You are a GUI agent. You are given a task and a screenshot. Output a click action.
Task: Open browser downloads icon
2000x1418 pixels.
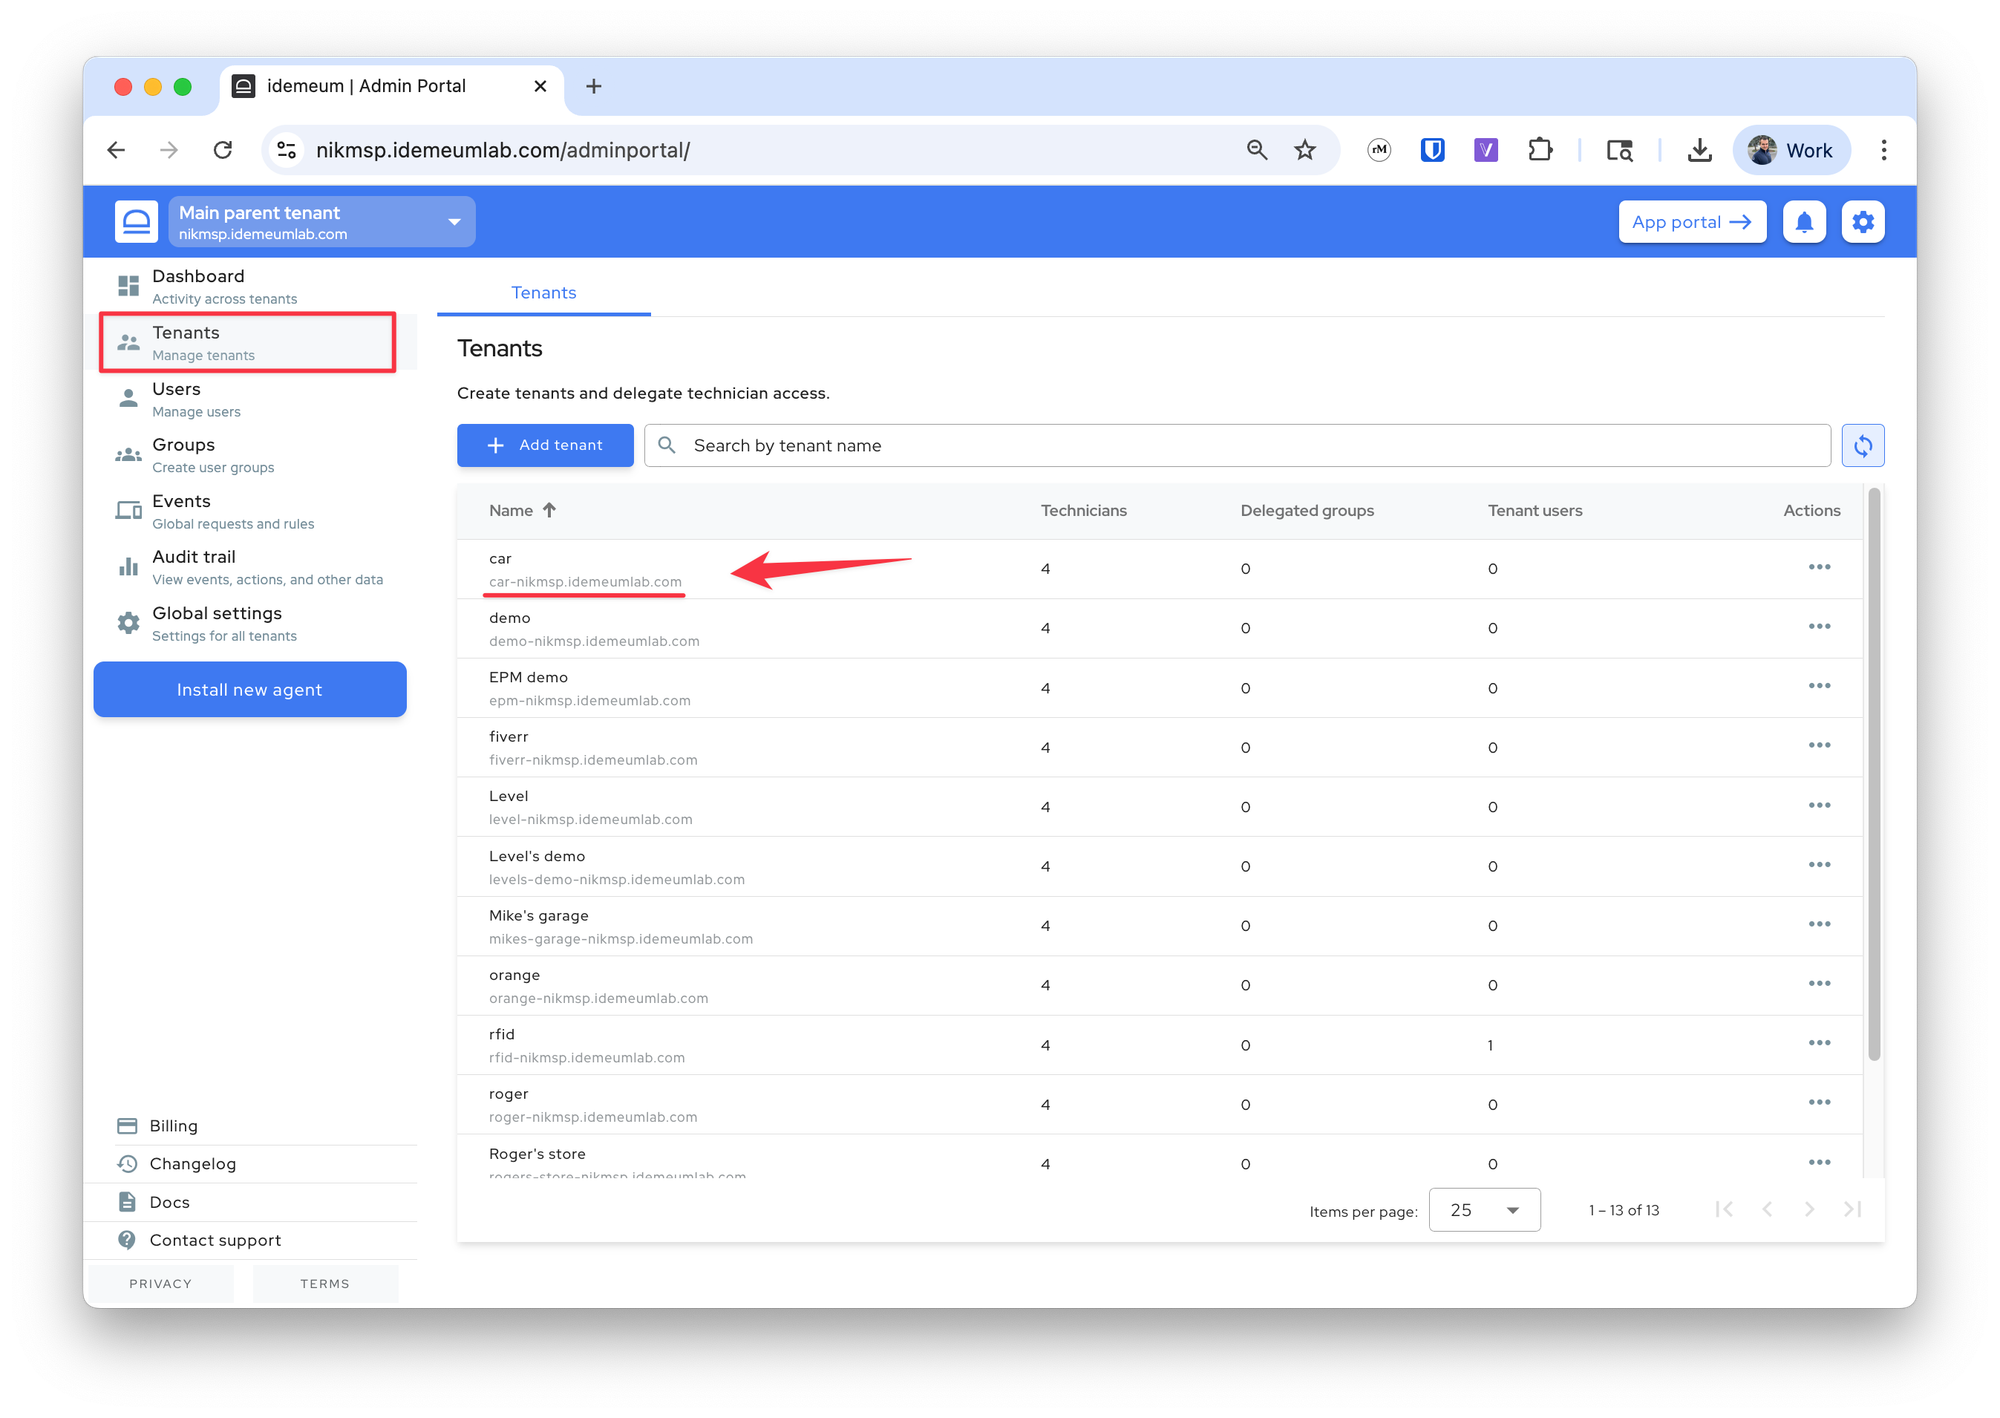(1699, 150)
